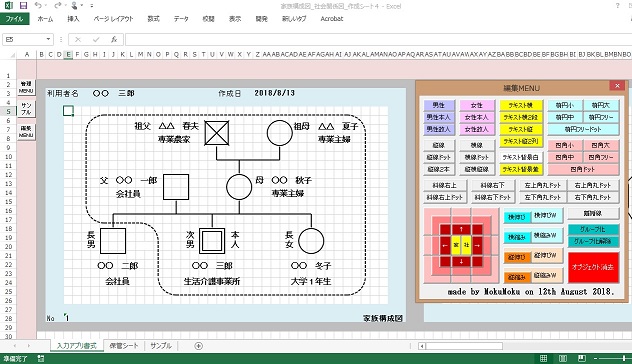Screen dimensions: 632x364
Task: Click the 管理MENU button on the sheet
Action: 26,87
